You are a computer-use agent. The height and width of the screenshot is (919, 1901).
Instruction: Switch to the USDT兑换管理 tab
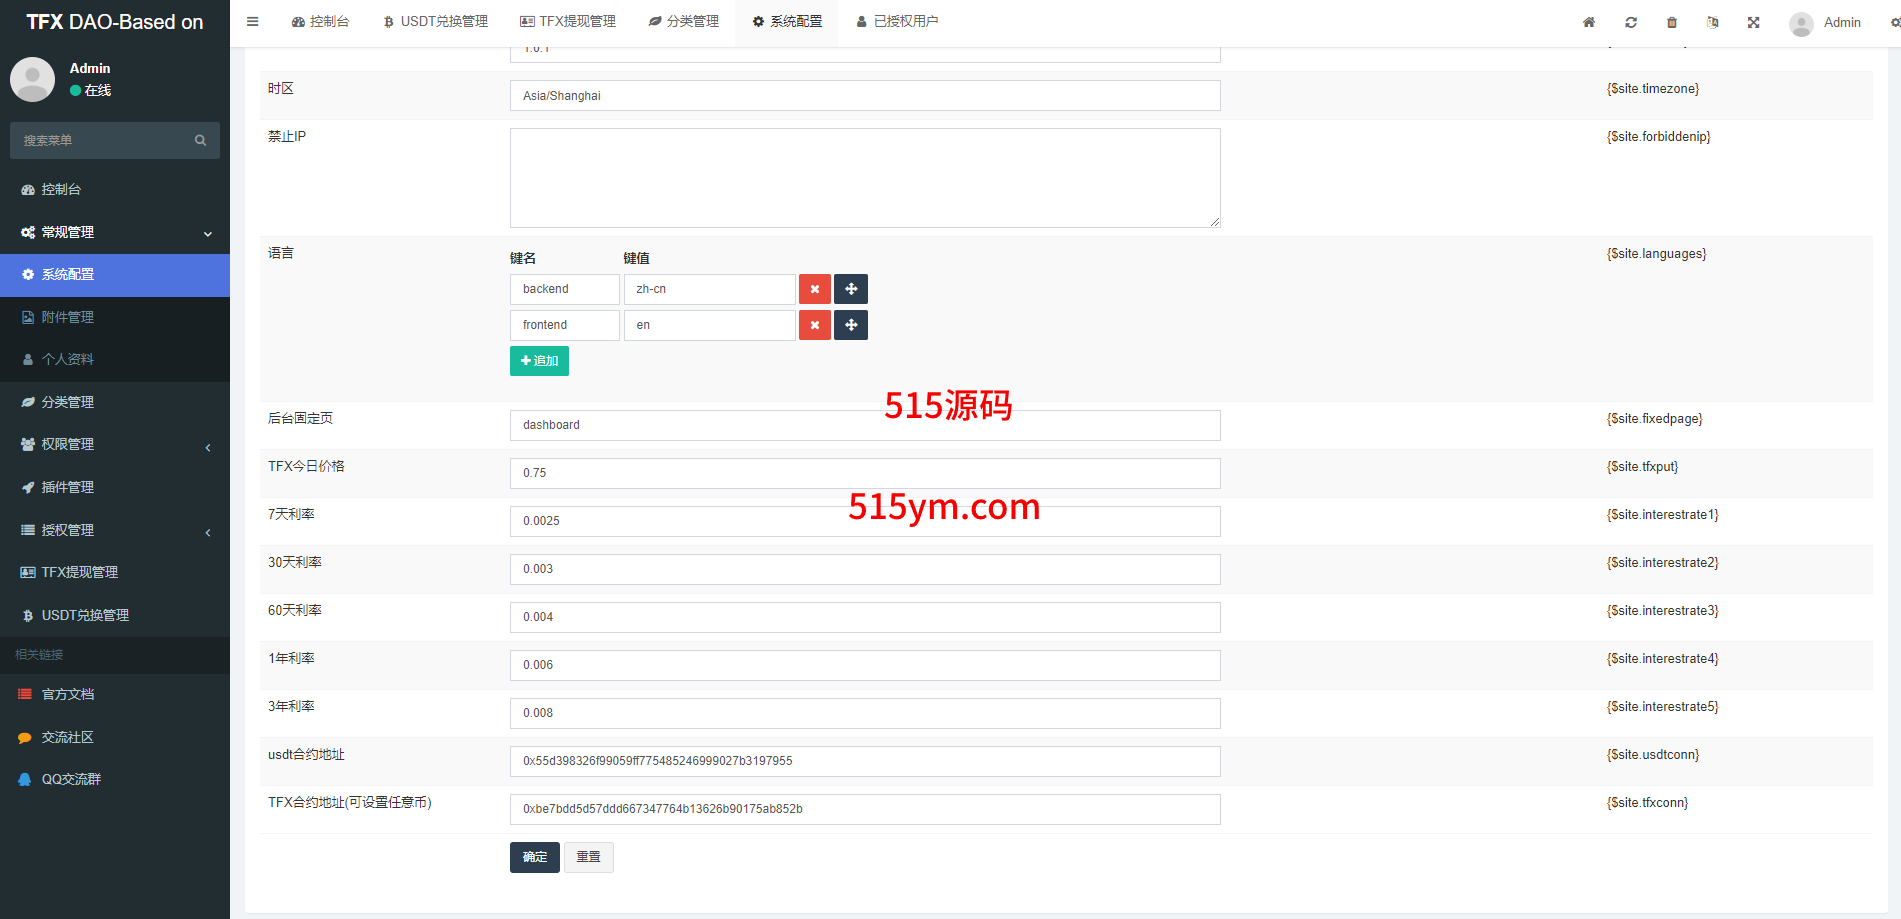click(x=436, y=22)
